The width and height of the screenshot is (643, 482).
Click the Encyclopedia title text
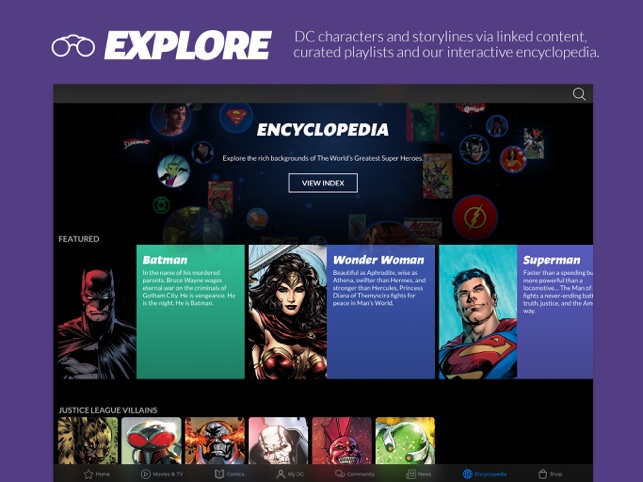(x=323, y=130)
